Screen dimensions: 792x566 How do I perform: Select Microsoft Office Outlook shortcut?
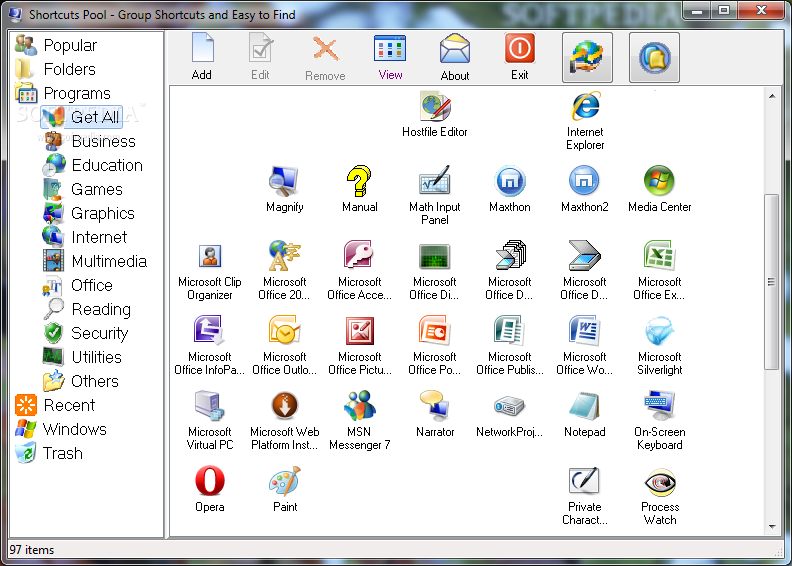coord(284,346)
